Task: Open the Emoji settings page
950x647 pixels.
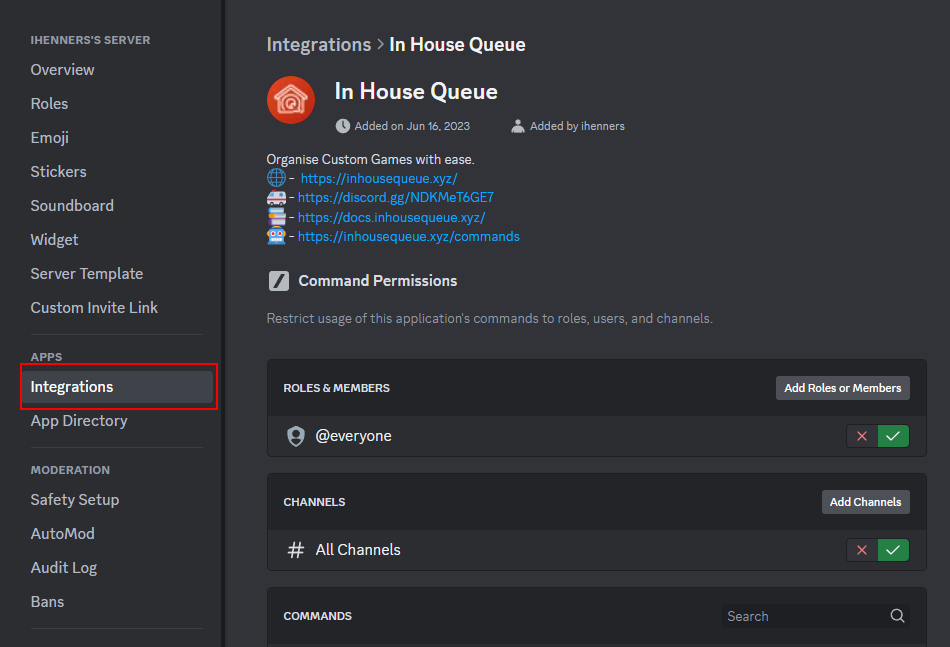Action: (50, 138)
